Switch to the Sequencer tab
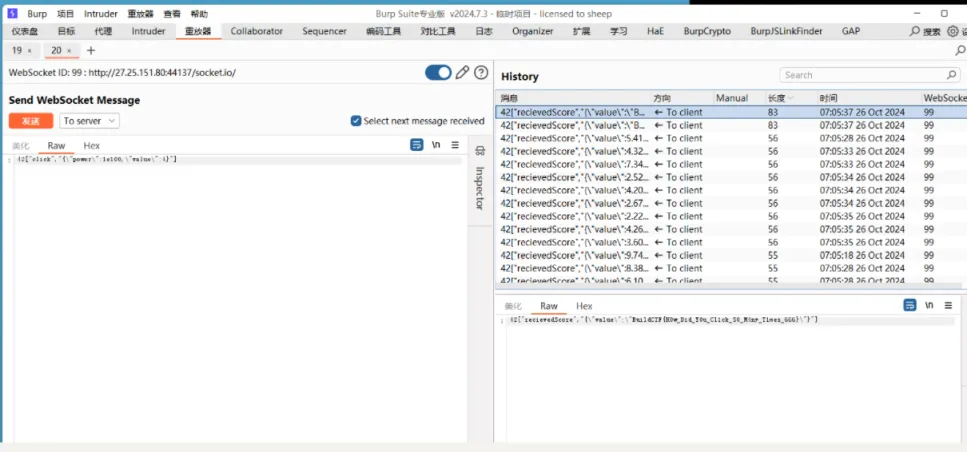 [324, 31]
